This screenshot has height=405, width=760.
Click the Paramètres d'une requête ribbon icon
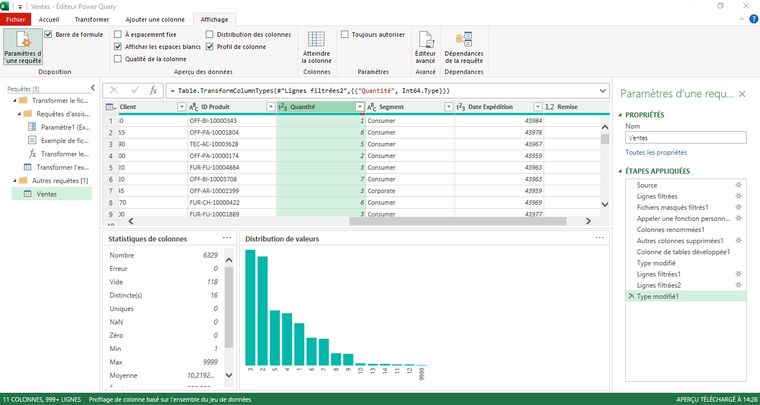click(x=22, y=46)
